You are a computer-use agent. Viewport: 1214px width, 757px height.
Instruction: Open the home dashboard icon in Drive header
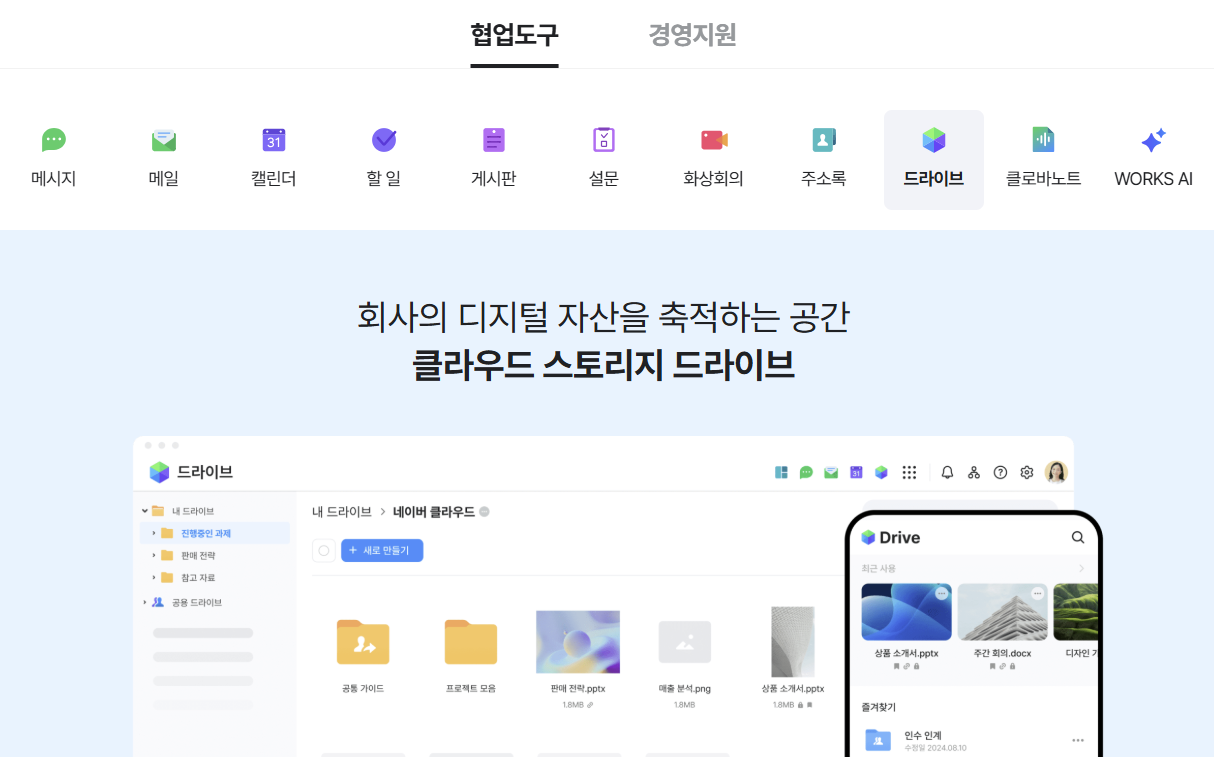(x=782, y=472)
